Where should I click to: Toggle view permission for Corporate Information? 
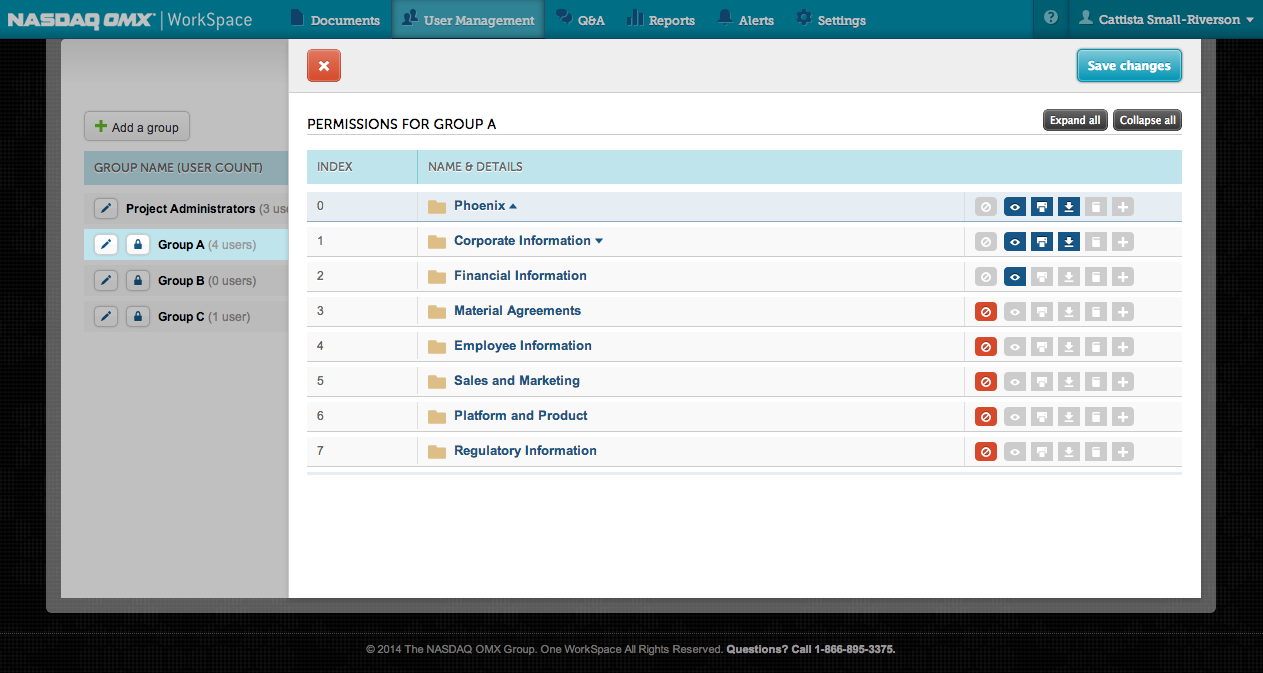(1015, 242)
